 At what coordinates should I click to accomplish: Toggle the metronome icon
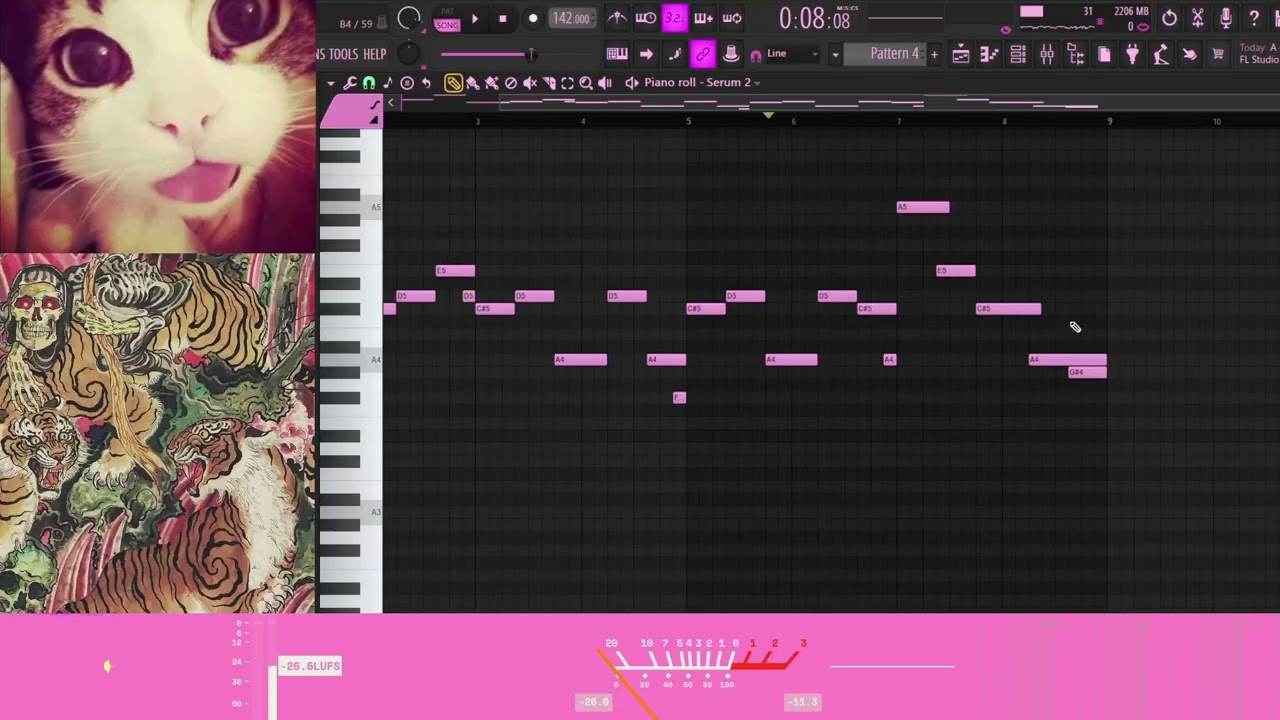pos(617,18)
